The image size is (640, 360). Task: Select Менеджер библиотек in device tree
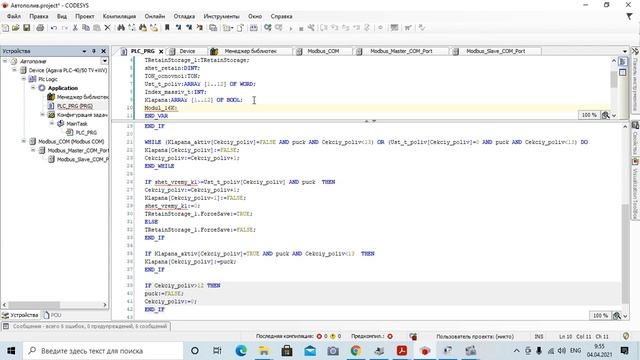coord(82,97)
